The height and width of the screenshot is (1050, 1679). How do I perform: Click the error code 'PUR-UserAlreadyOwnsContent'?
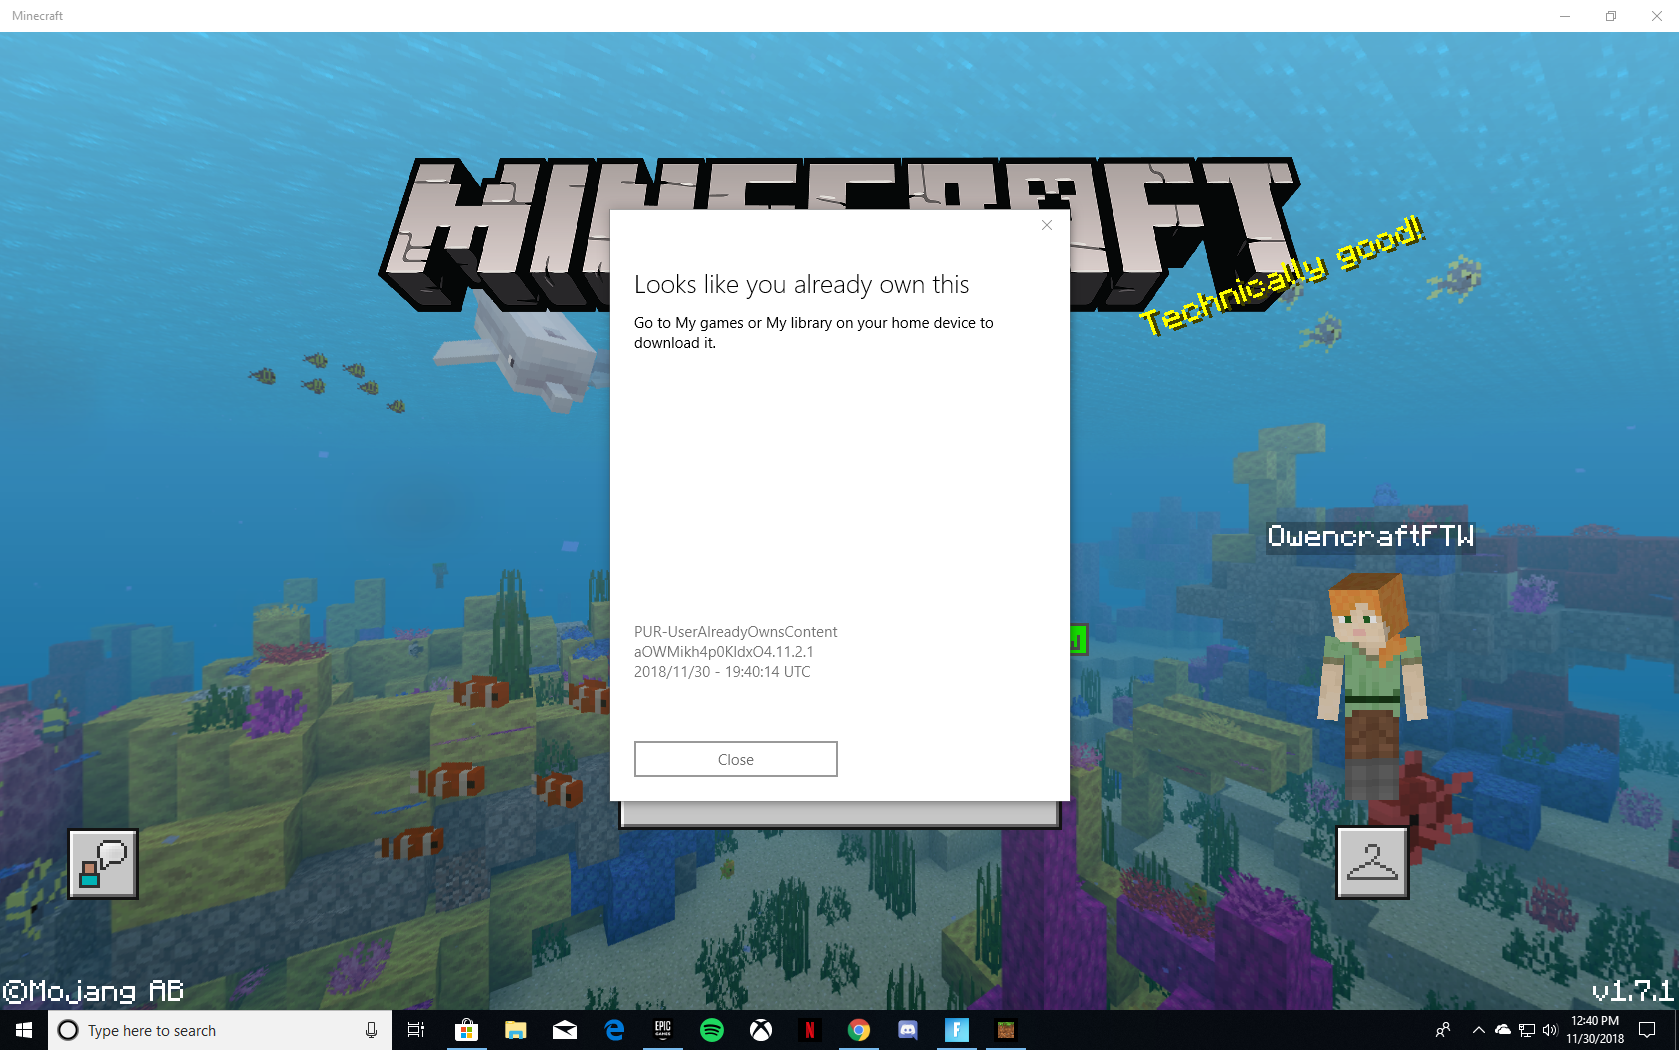pos(735,632)
